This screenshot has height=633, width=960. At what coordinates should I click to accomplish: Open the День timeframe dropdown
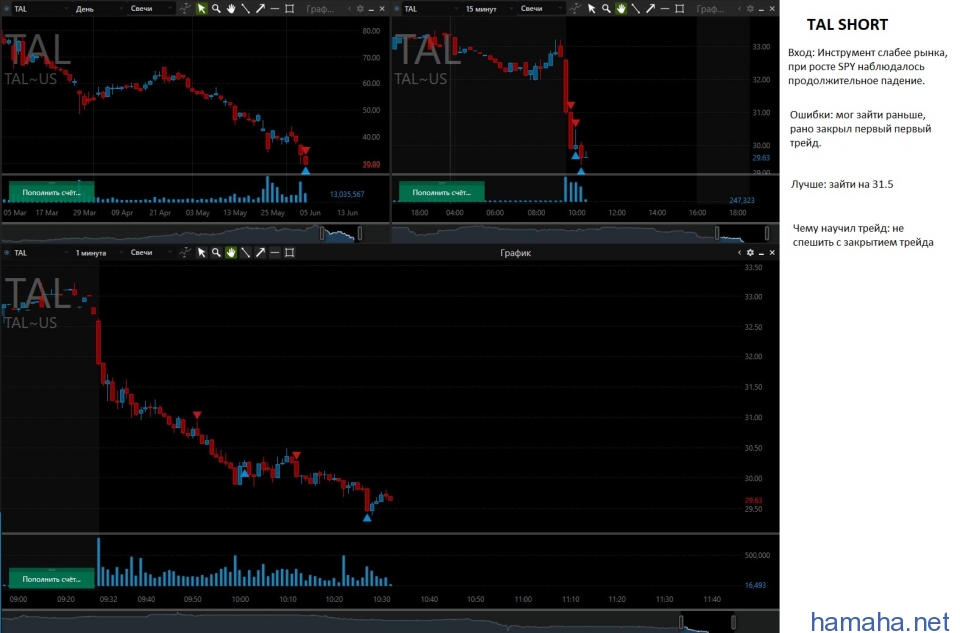point(98,9)
